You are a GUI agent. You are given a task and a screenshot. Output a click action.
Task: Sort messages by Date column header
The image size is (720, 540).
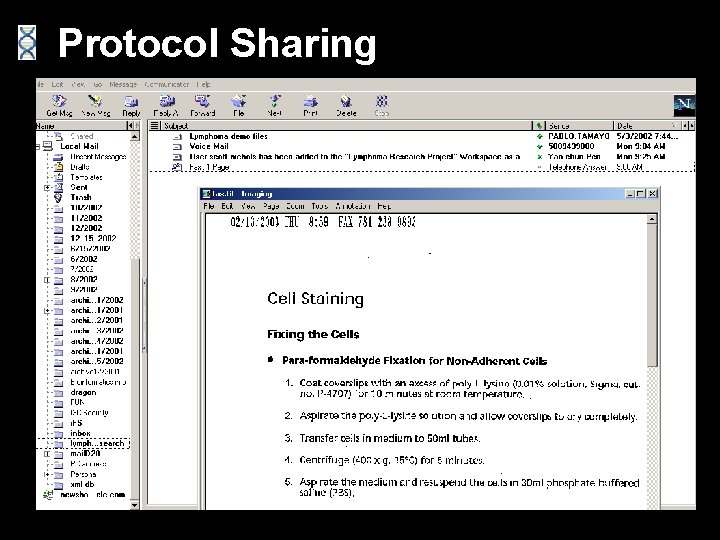coord(648,125)
